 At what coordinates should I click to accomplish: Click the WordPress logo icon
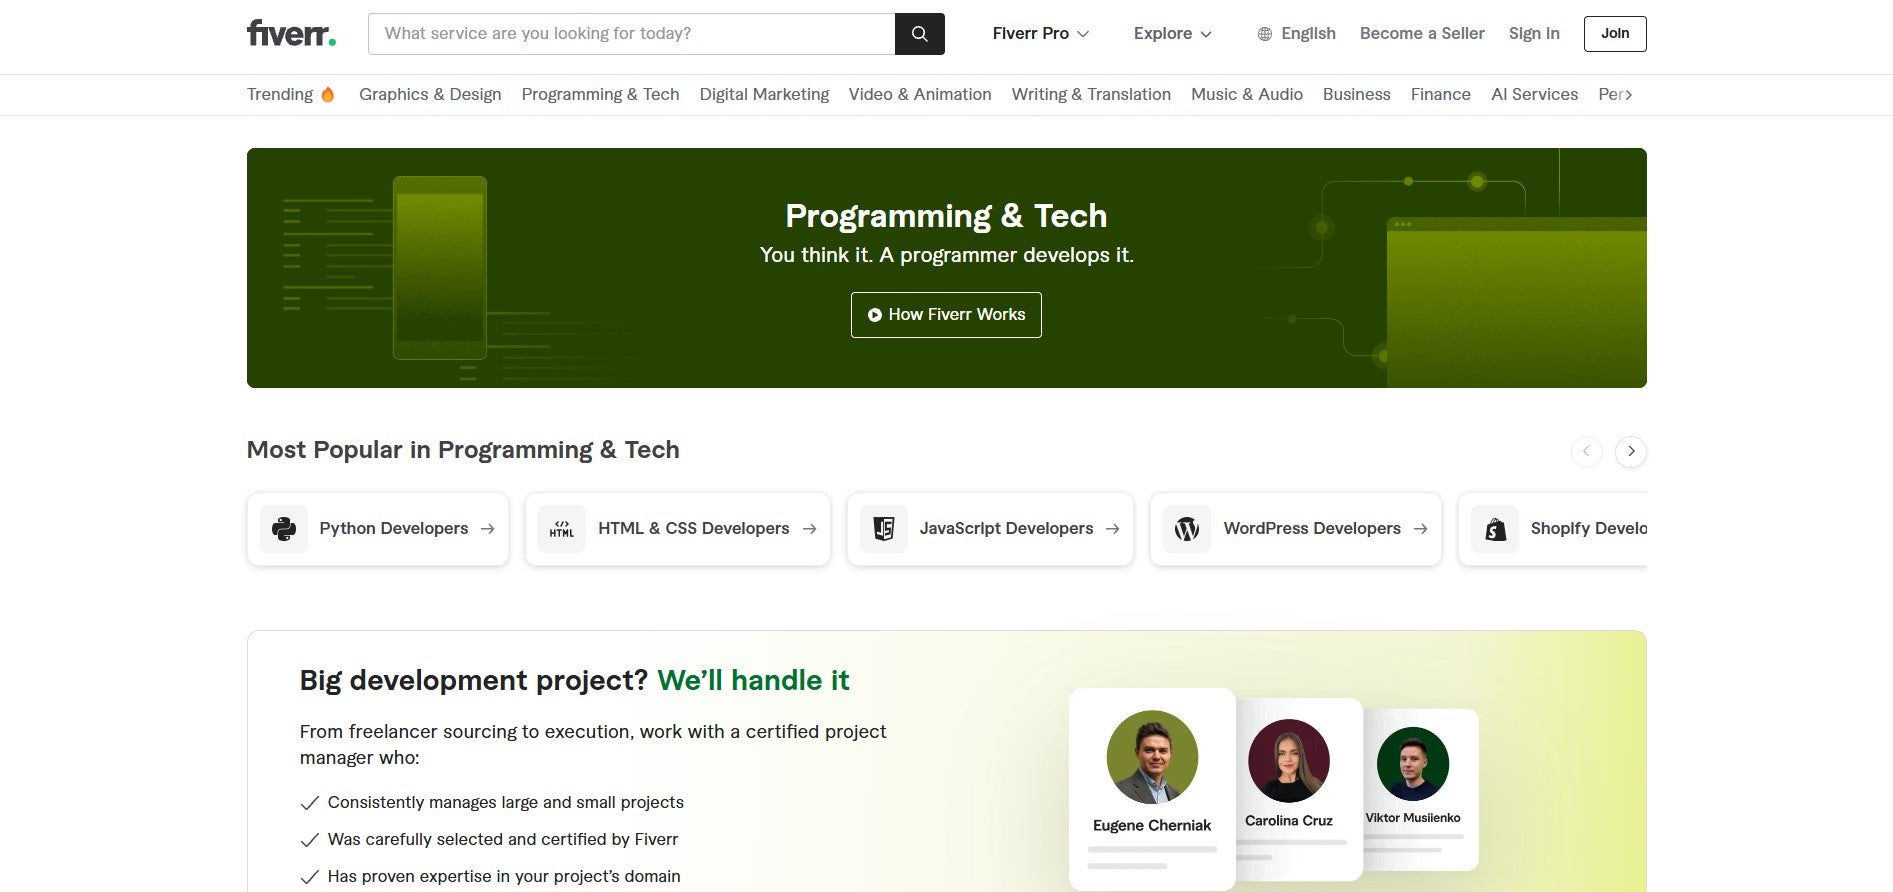(1187, 529)
